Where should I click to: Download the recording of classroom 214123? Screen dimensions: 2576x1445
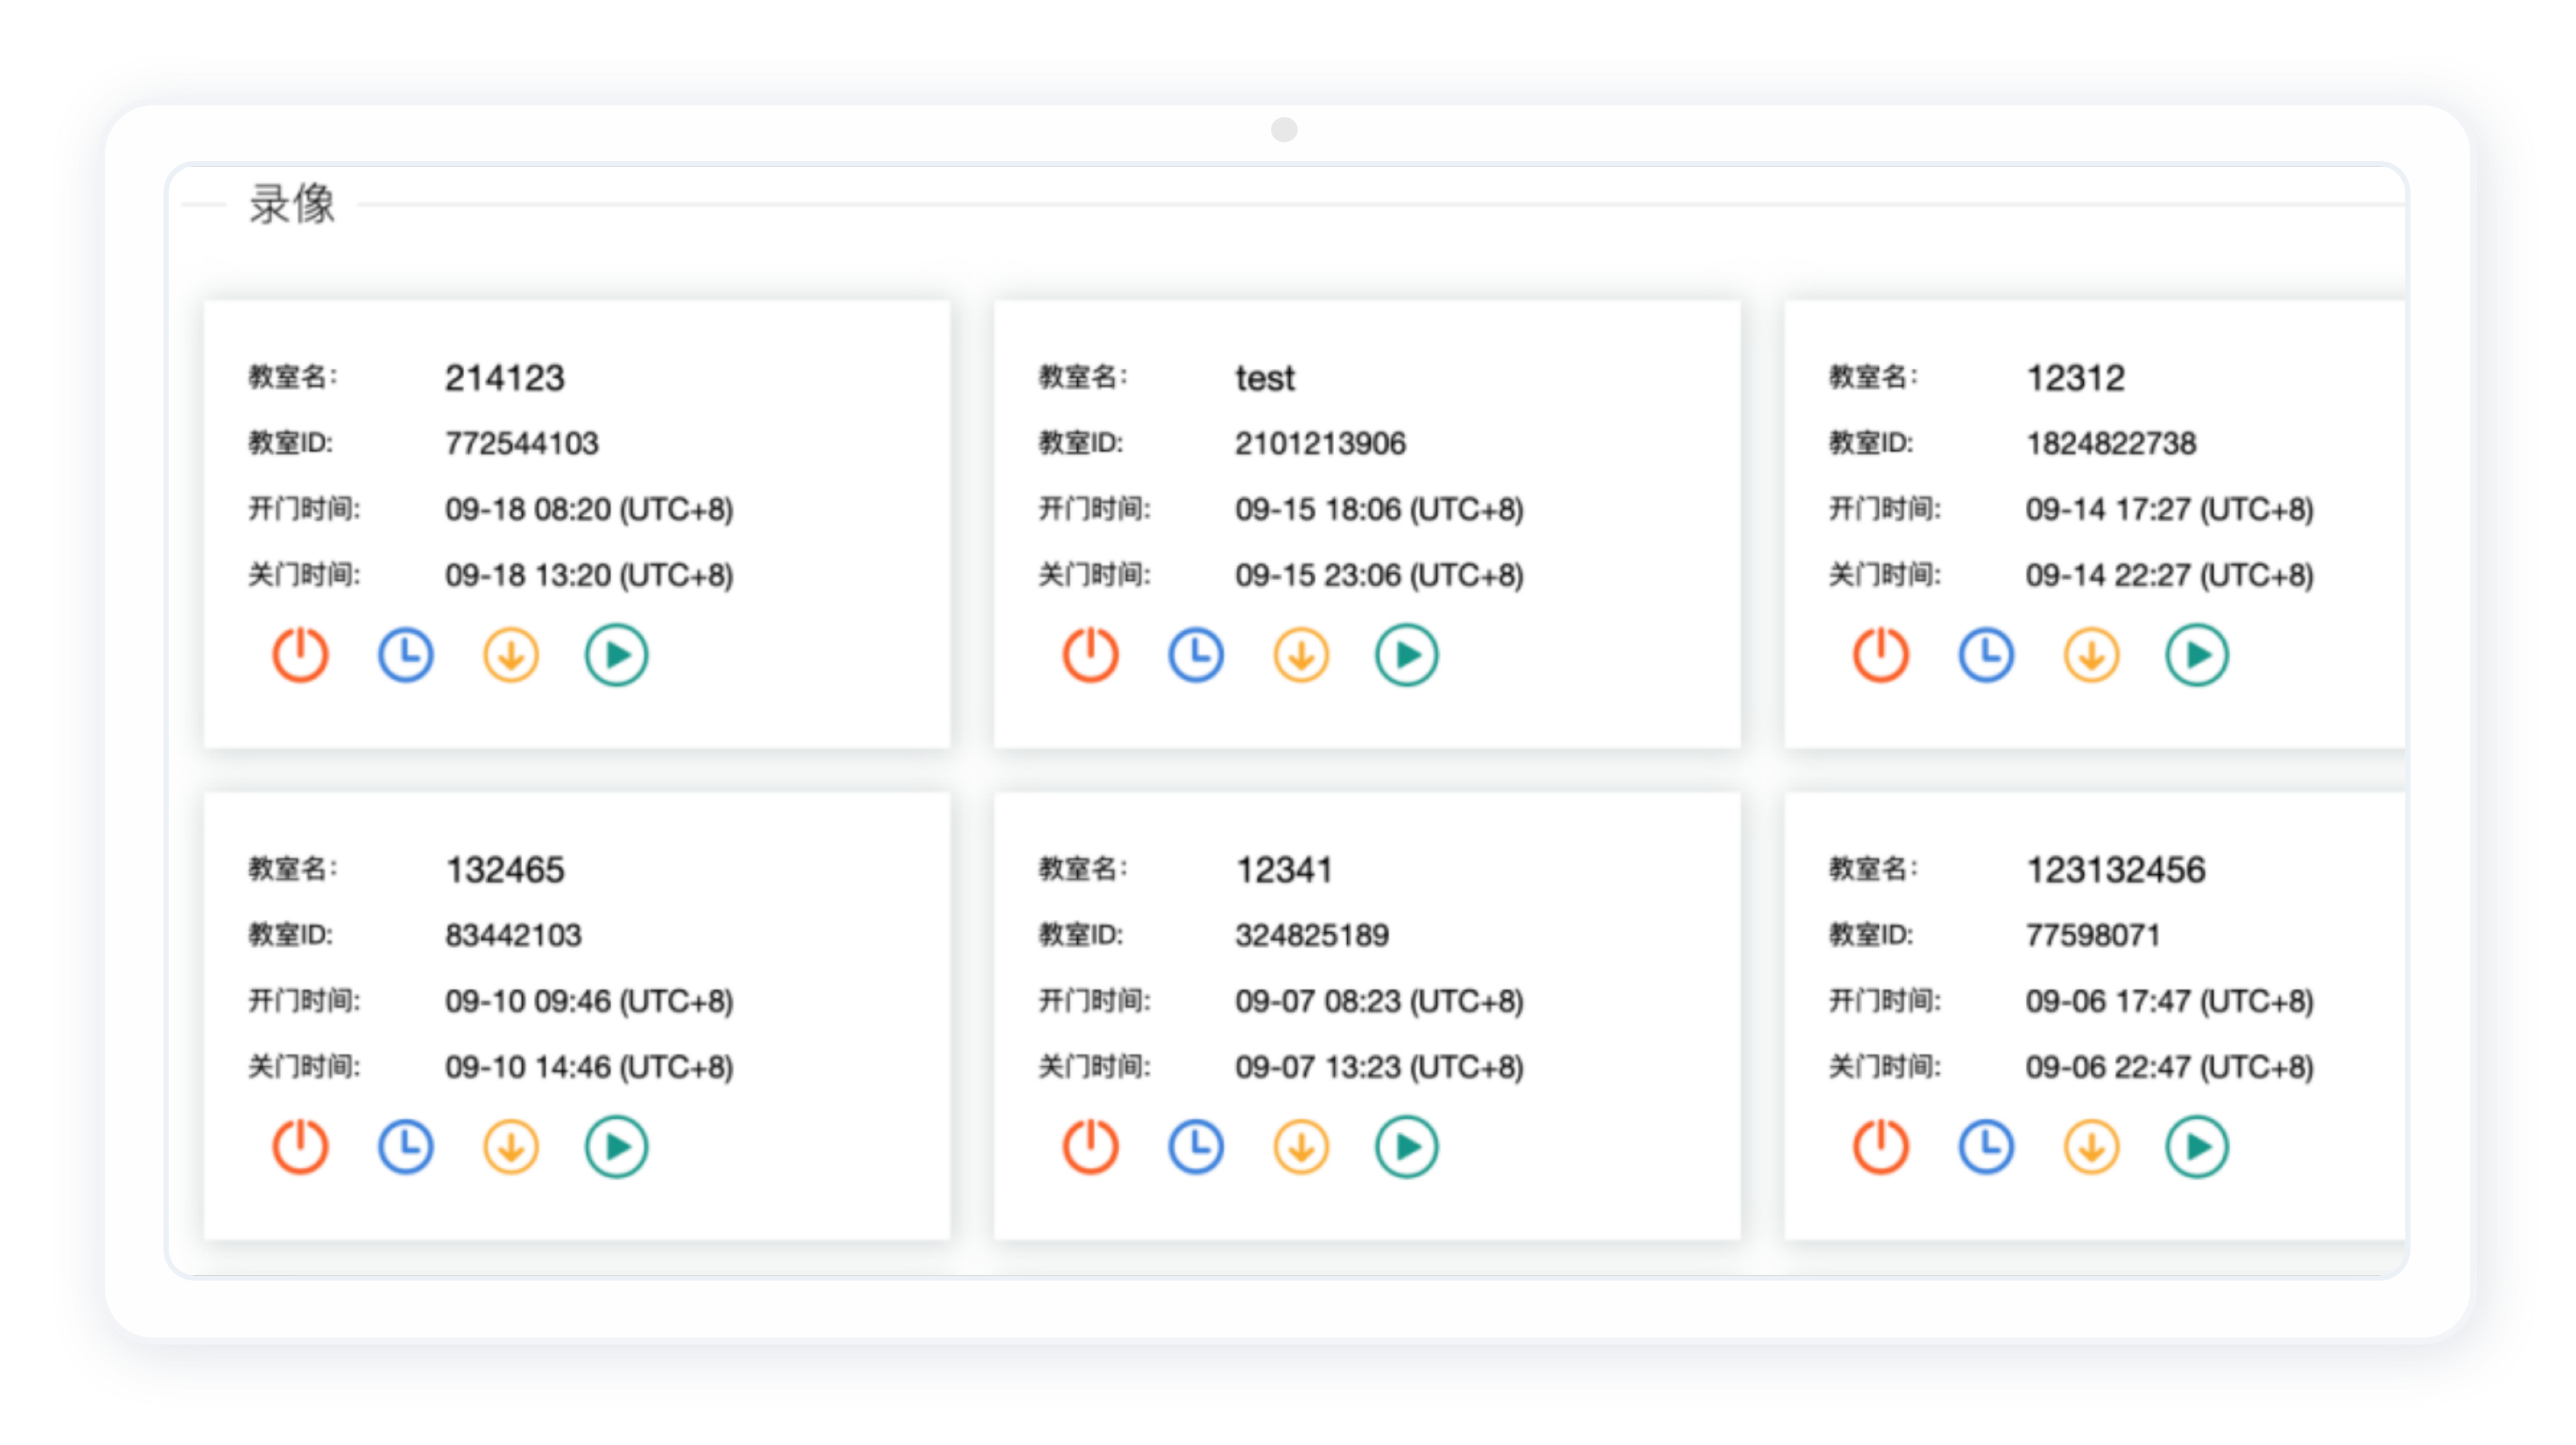point(511,655)
